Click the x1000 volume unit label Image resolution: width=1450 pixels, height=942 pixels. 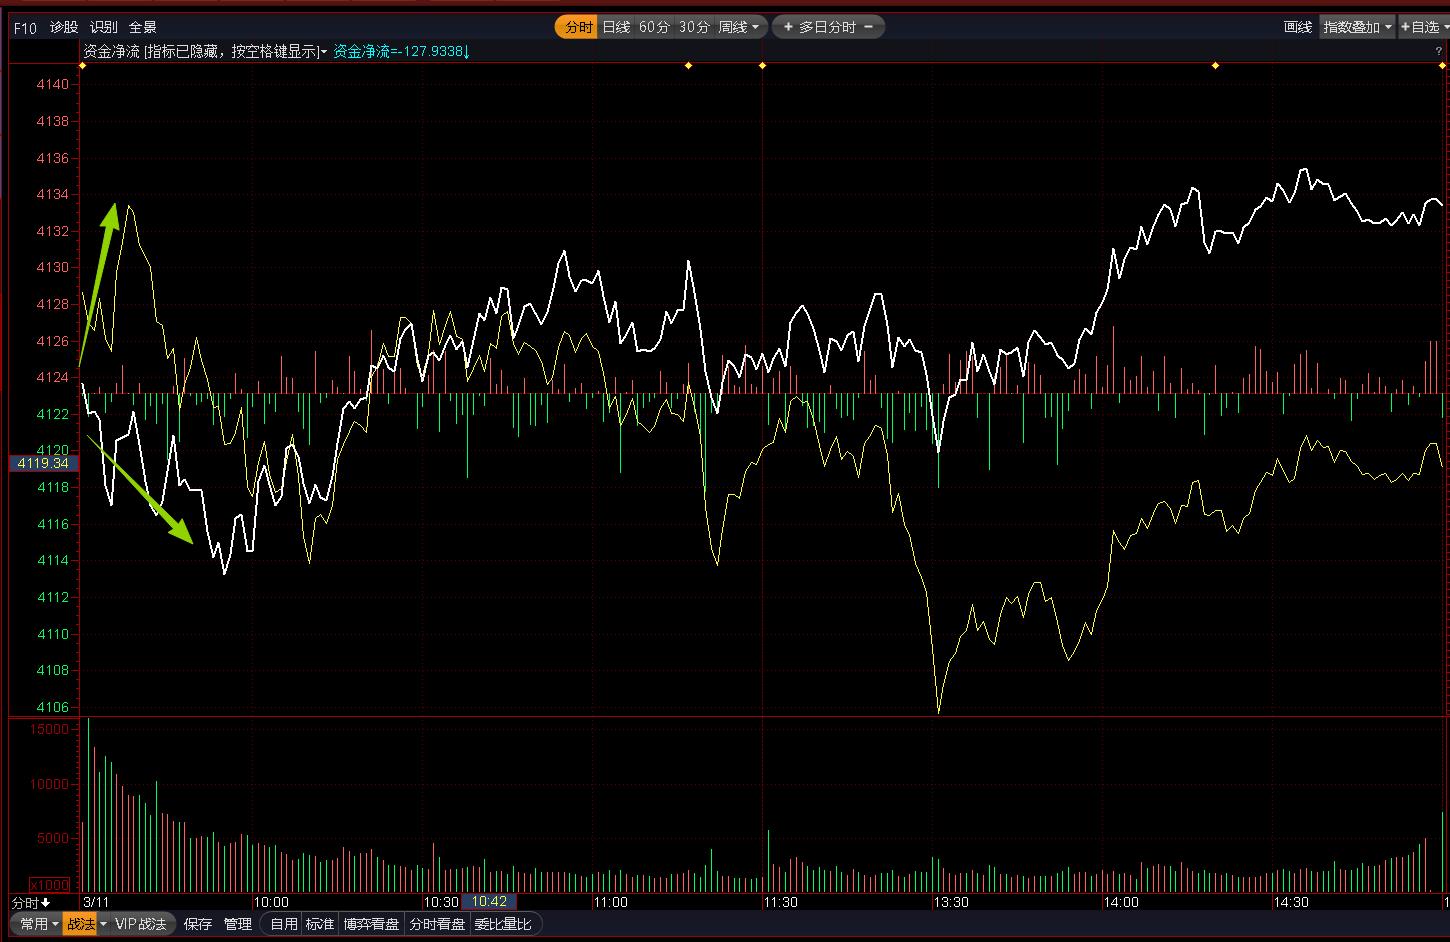[x=48, y=885]
